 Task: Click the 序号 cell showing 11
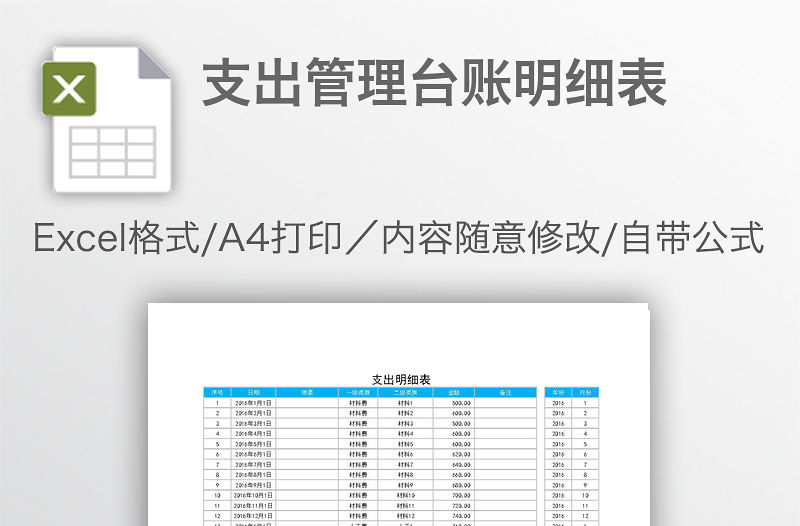tap(217, 506)
